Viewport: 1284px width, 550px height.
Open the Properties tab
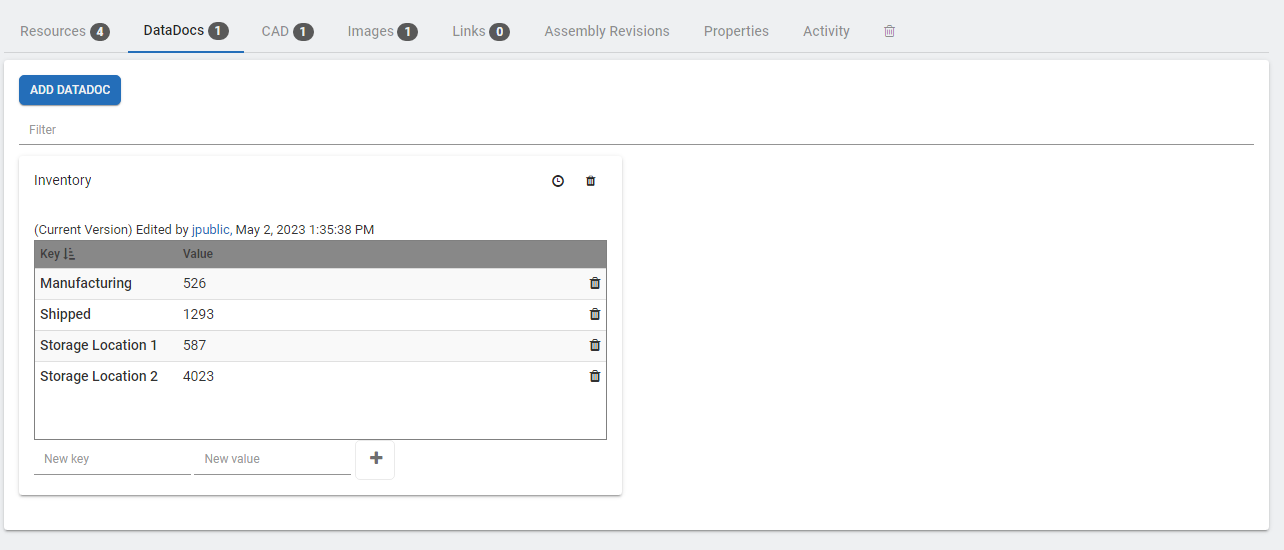tap(736, 31)
